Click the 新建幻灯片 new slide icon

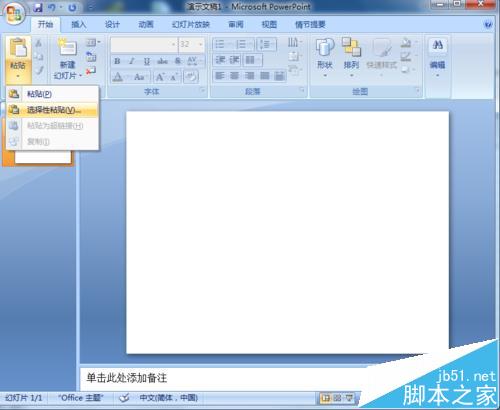pyautogui.click(x=68, y=48)
